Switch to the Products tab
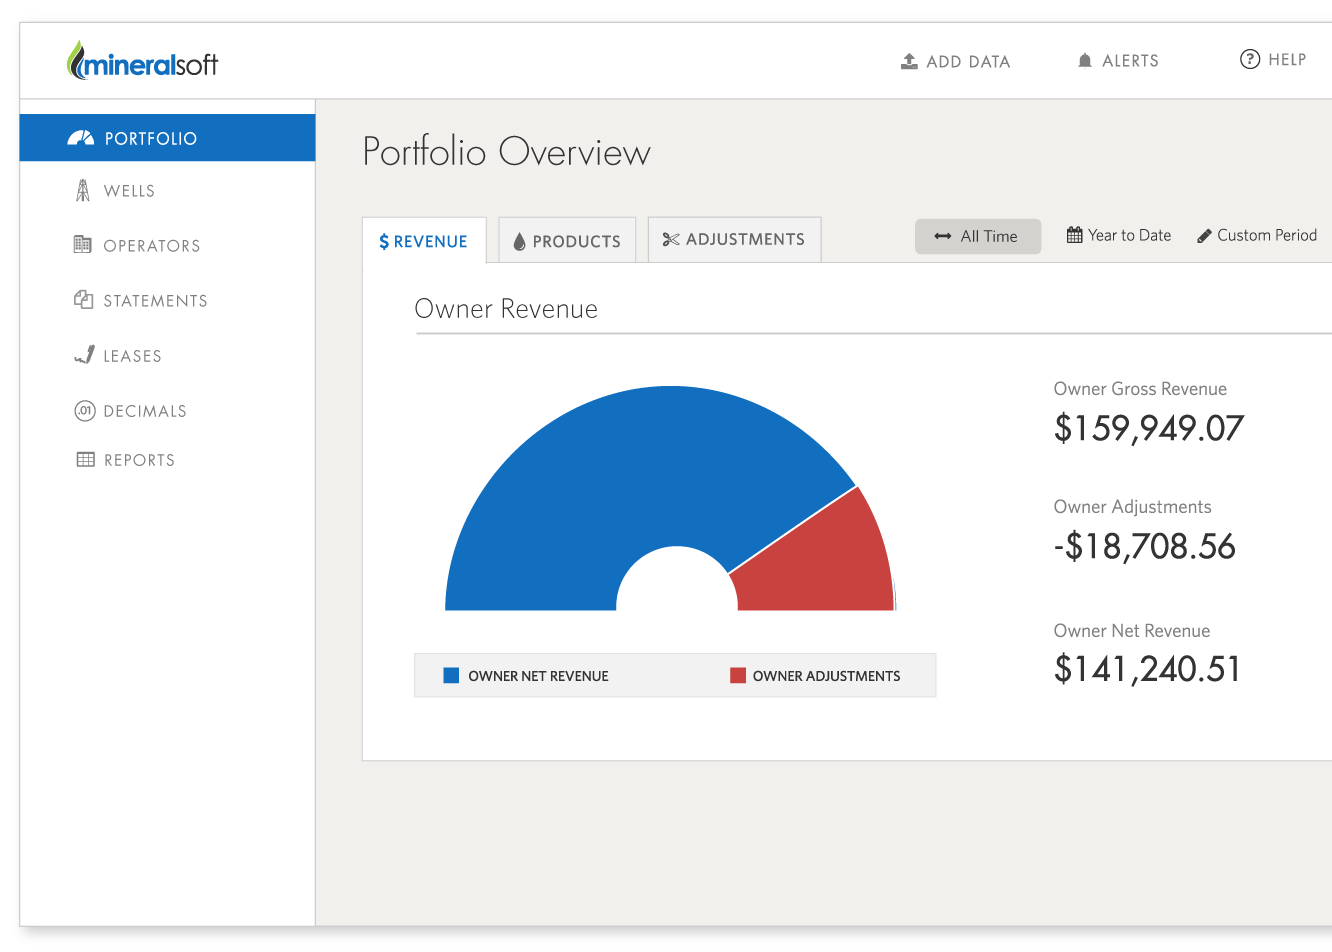Image resolution: width=1332 pixels, height=952 pixels. pyautogui.click(x=567, y=241)
